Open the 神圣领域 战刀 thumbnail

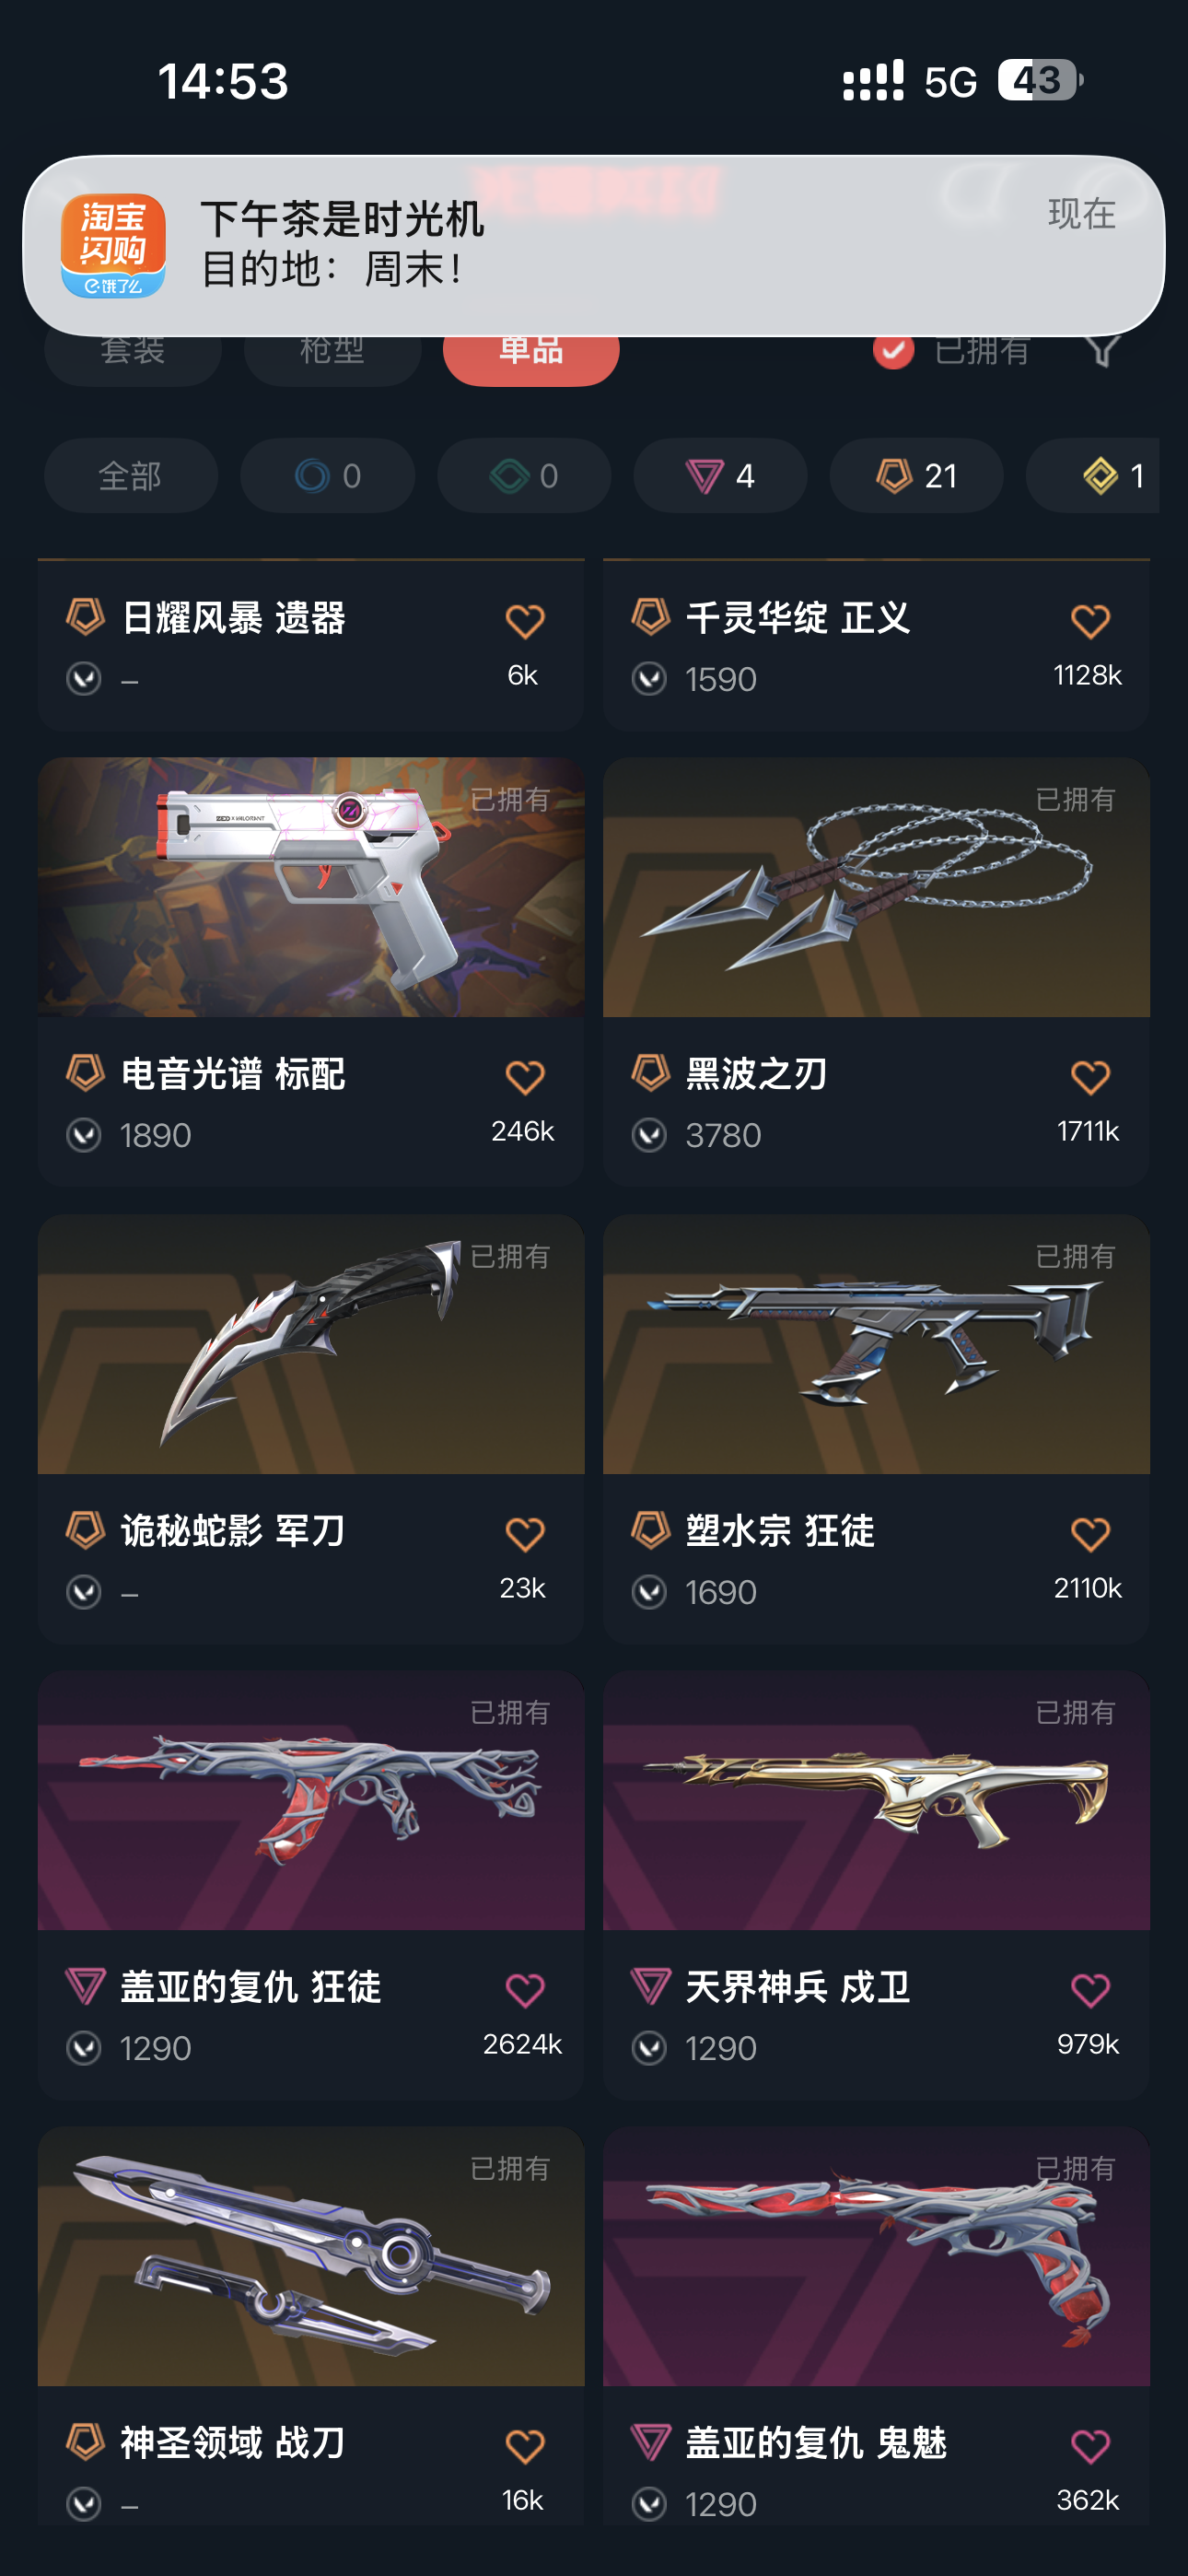(x=311, y=2256)
